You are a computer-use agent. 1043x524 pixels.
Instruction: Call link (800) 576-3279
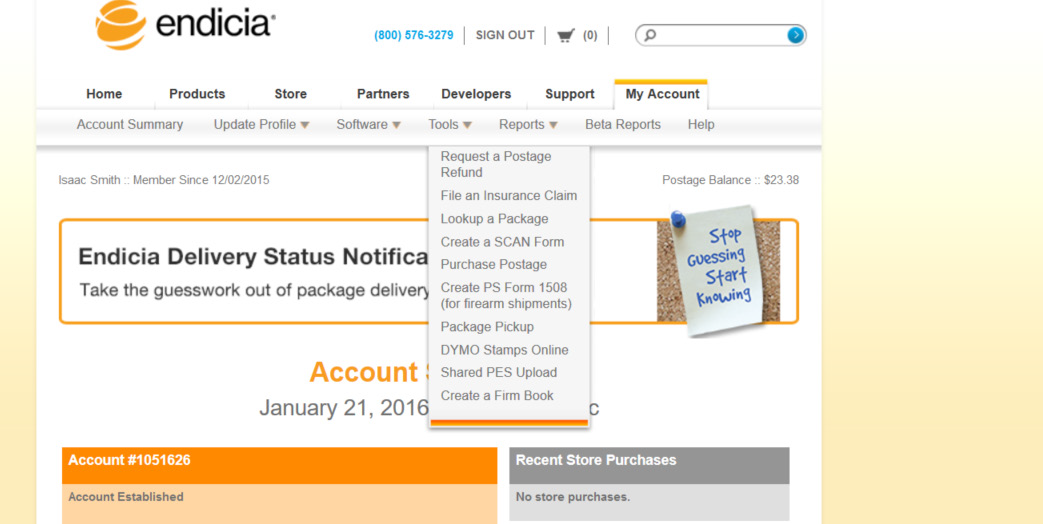[414, 35]
